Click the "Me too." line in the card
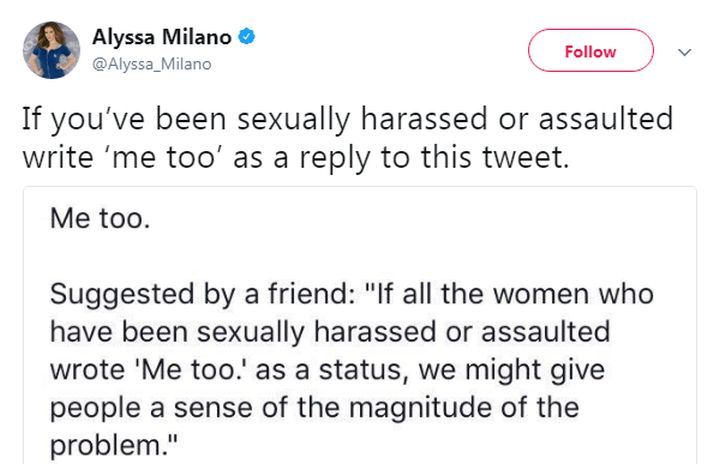 click(100, 219)
